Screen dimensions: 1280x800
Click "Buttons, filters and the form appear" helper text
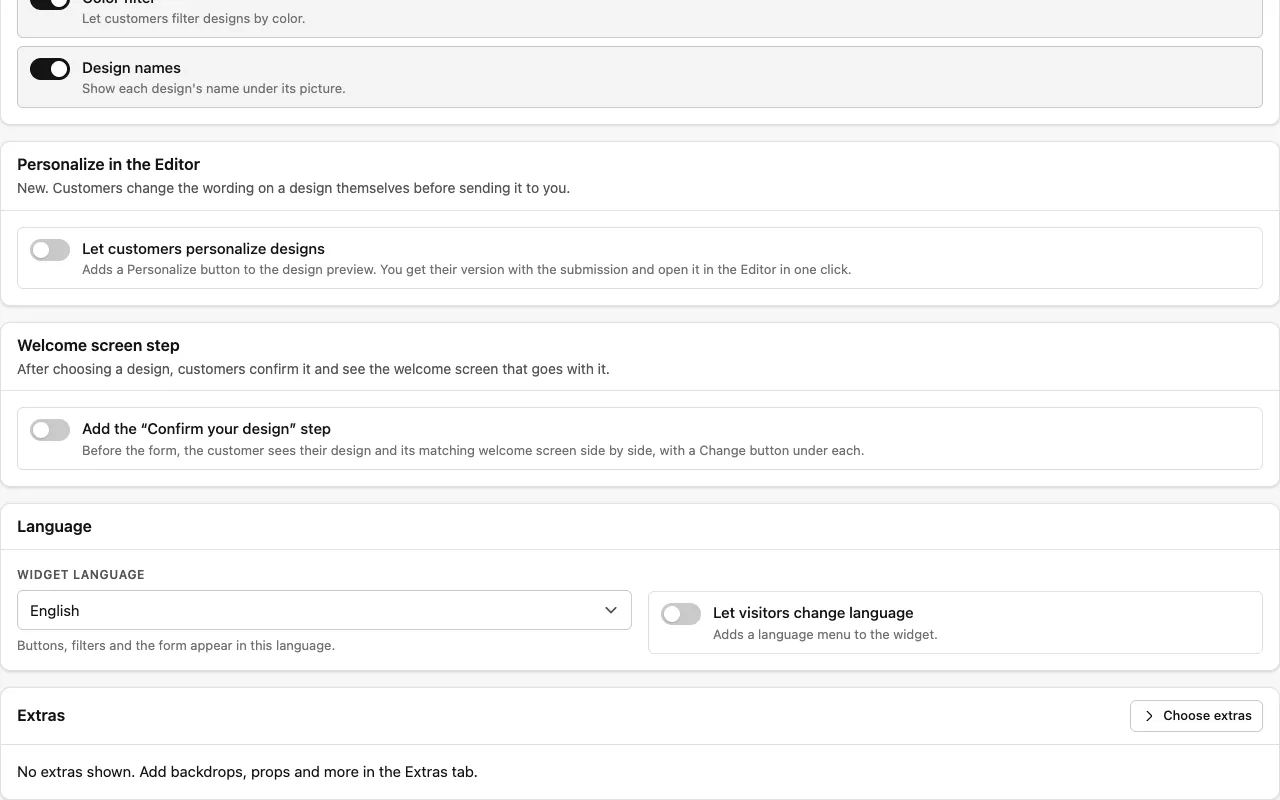point(176,645)
